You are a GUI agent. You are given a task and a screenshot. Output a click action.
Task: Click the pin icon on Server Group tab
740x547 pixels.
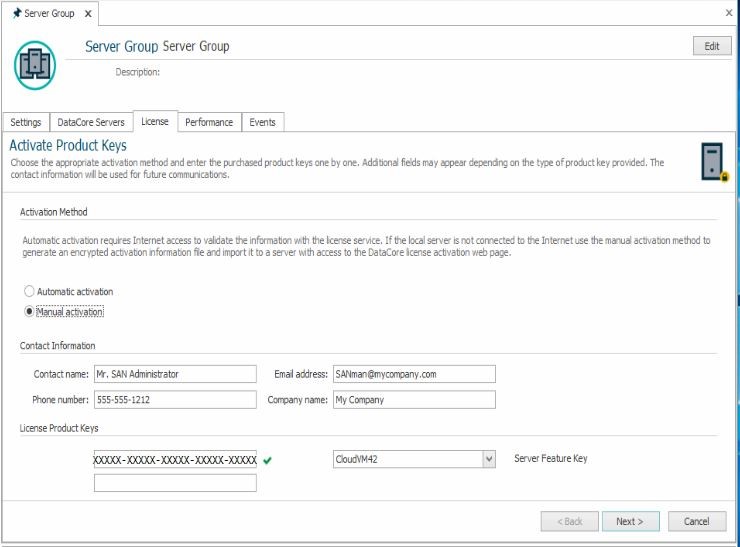16,13
